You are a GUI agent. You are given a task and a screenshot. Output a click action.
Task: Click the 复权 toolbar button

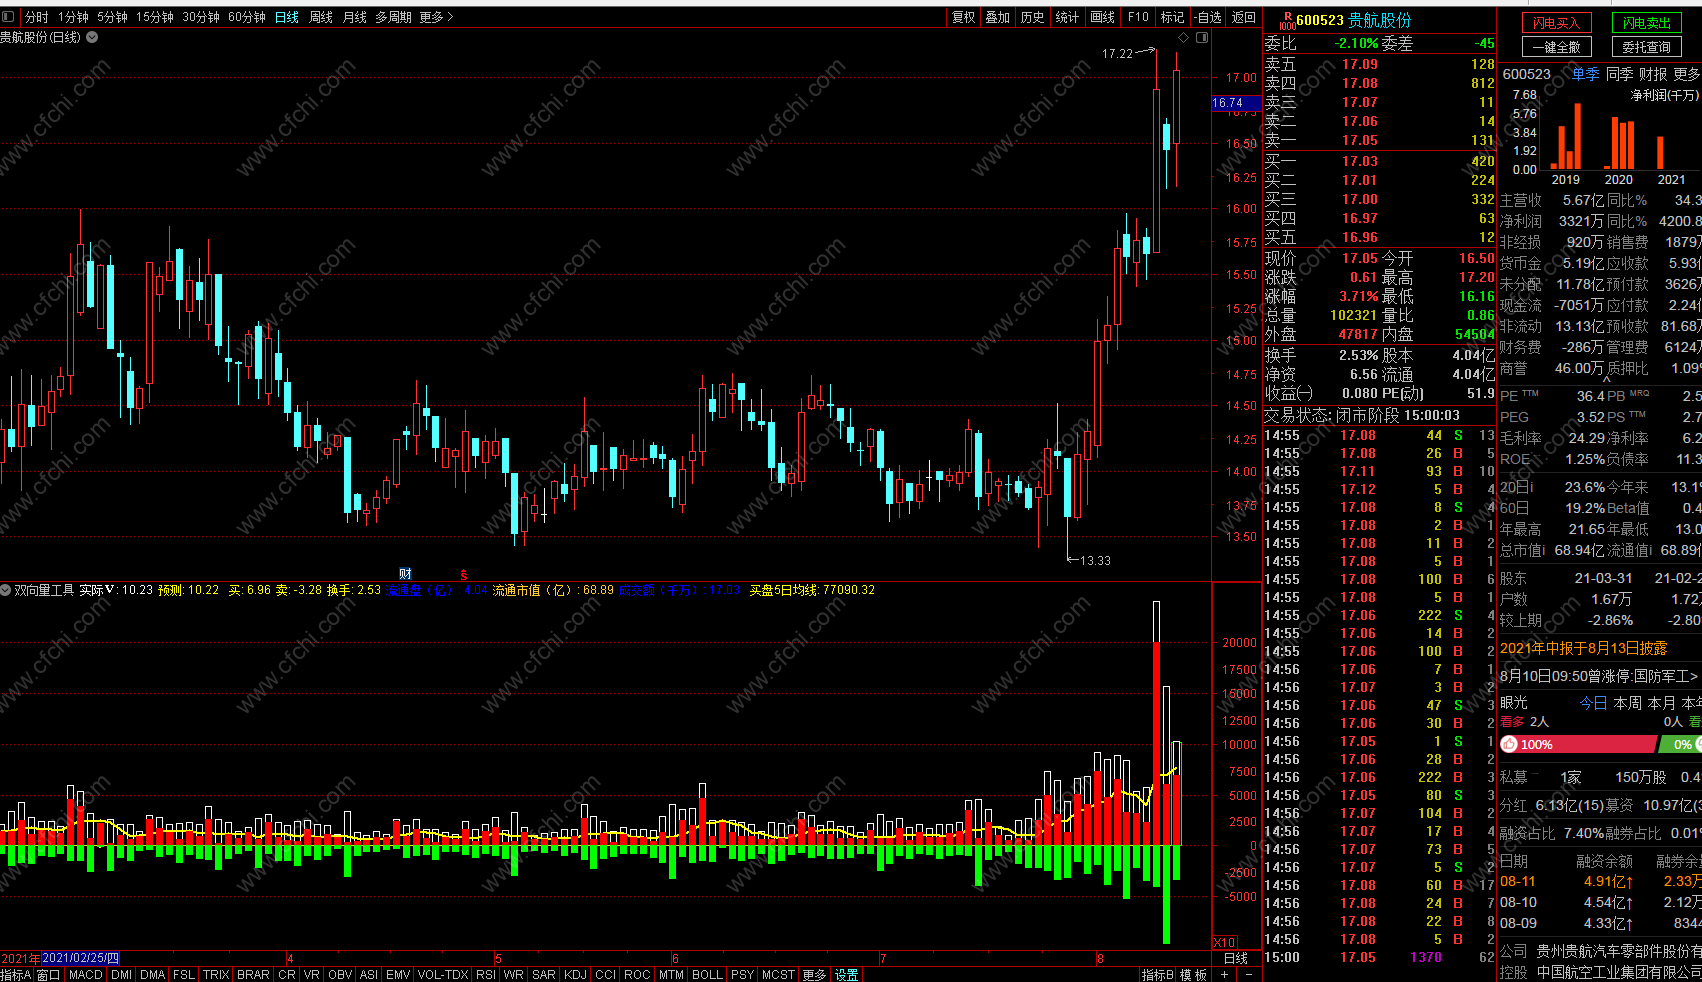click(x=963, y=17)
